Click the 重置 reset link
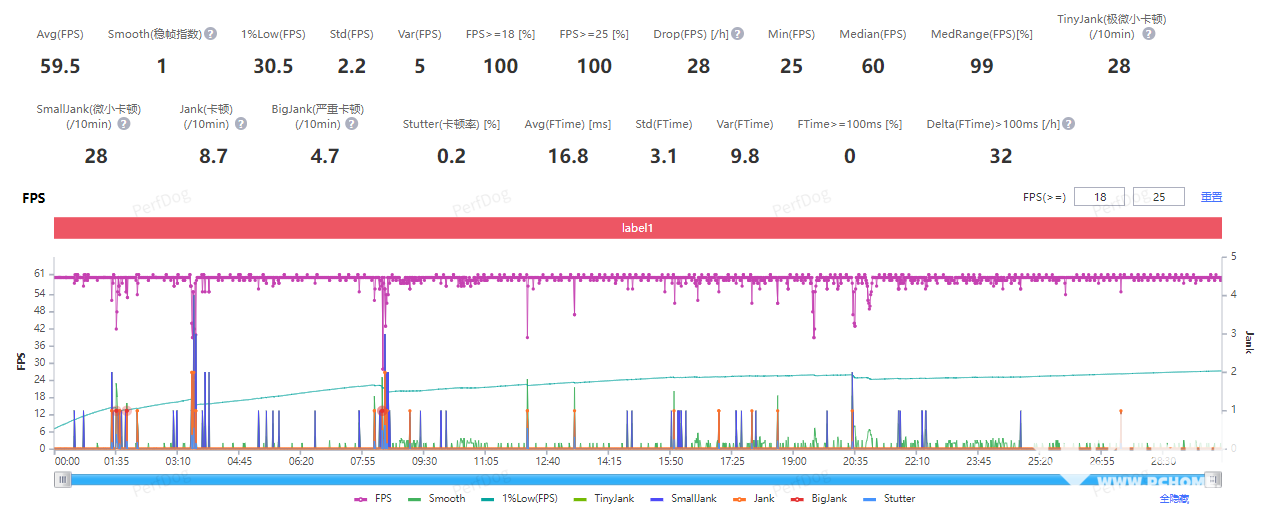 tap(1211, 197)
